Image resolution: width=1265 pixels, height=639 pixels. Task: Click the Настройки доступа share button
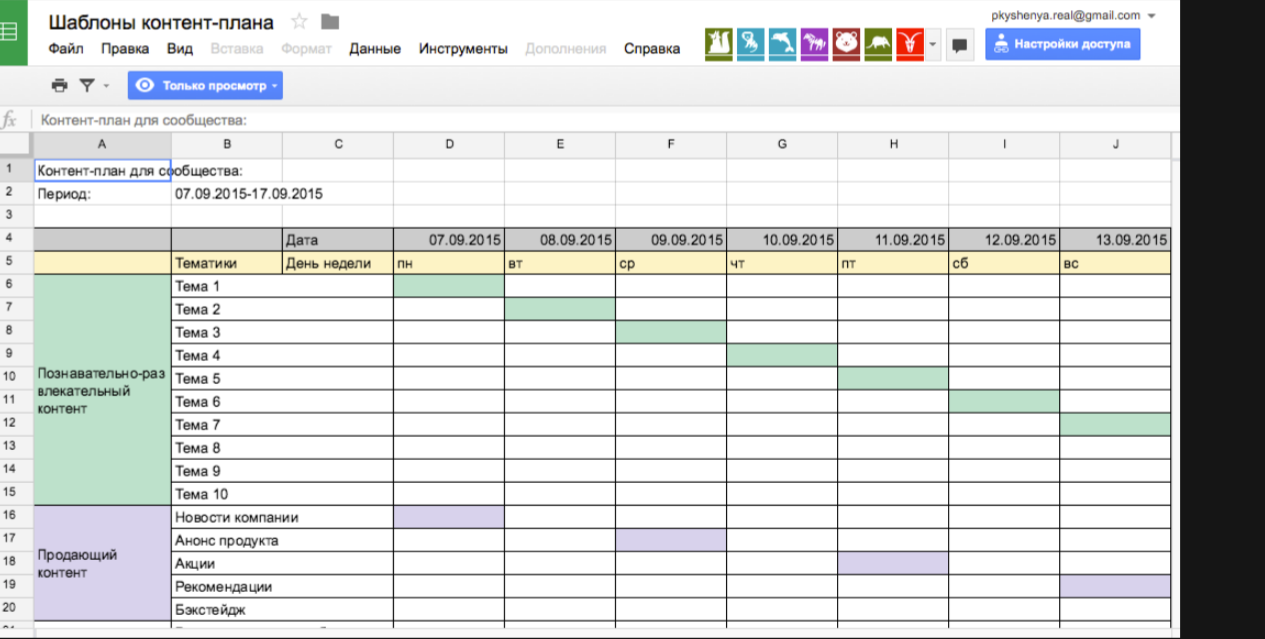[x=1062, y=44]
